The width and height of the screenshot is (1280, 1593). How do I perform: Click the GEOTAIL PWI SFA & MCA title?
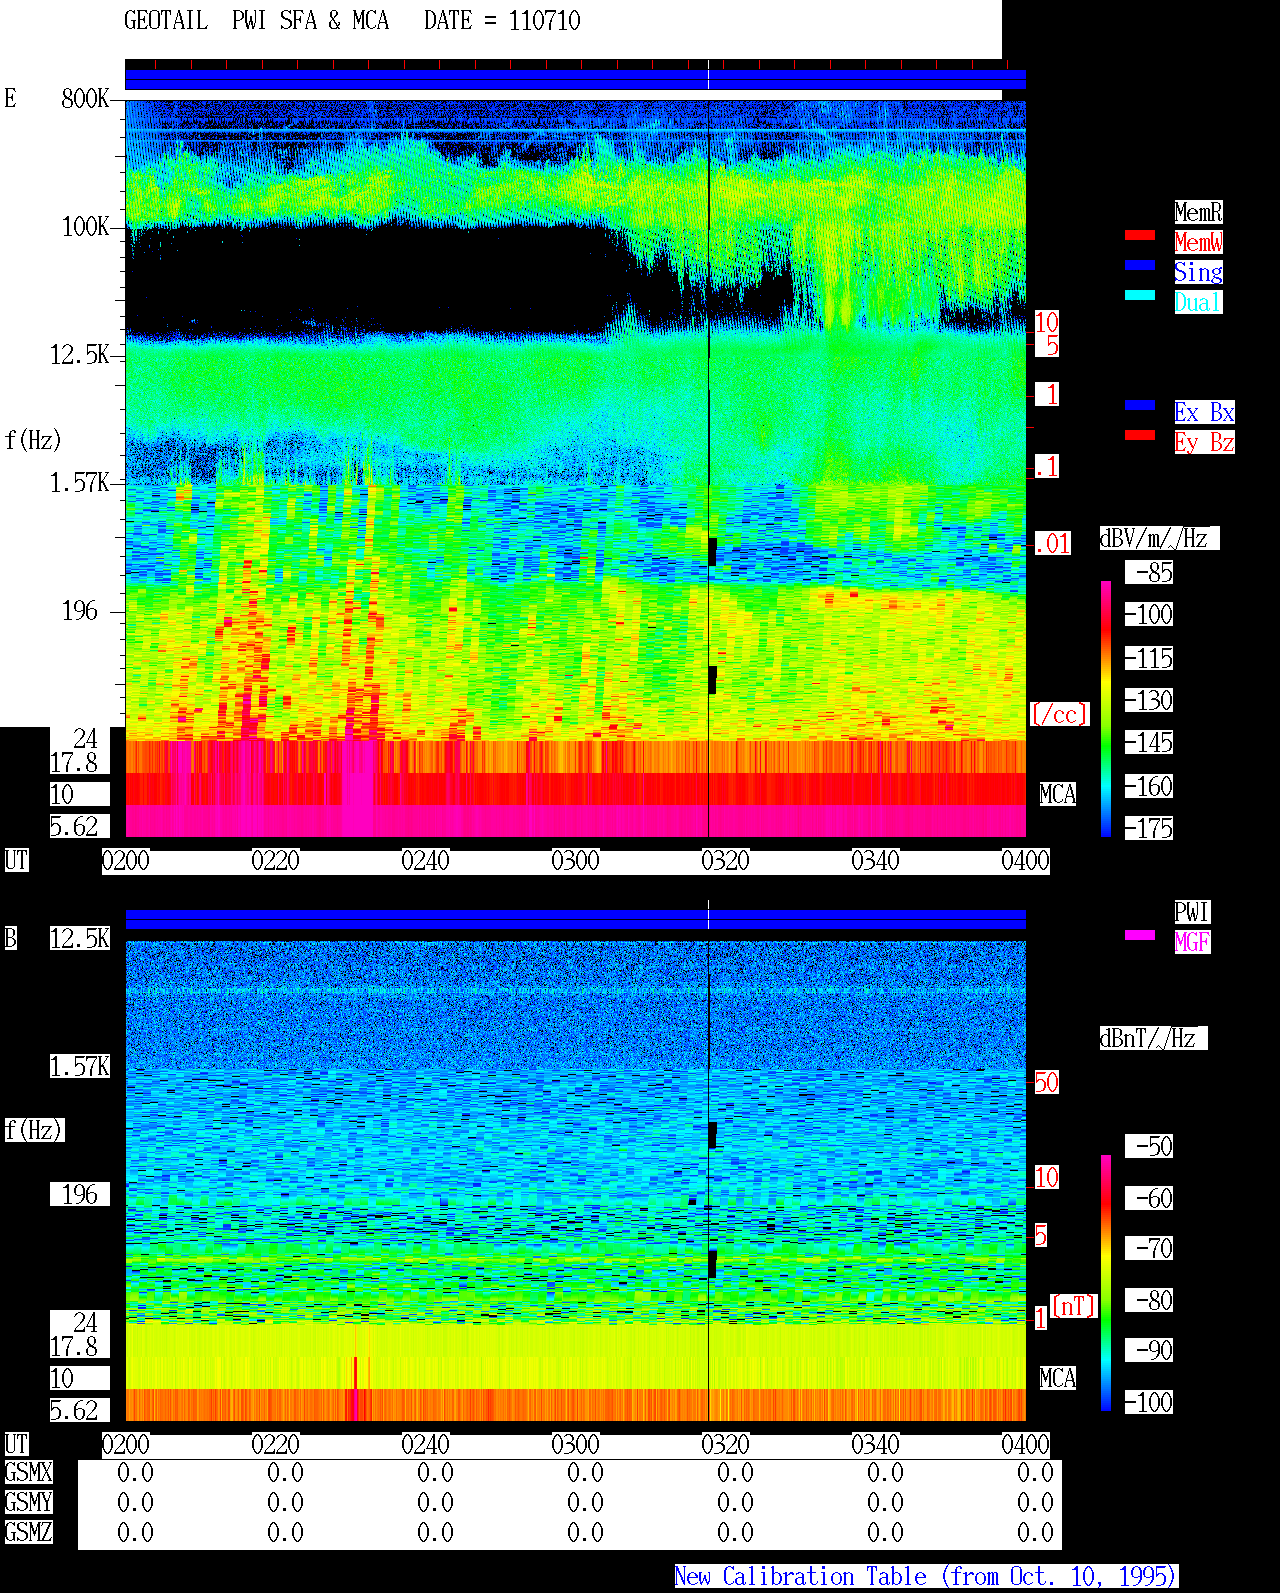[256, 21]
